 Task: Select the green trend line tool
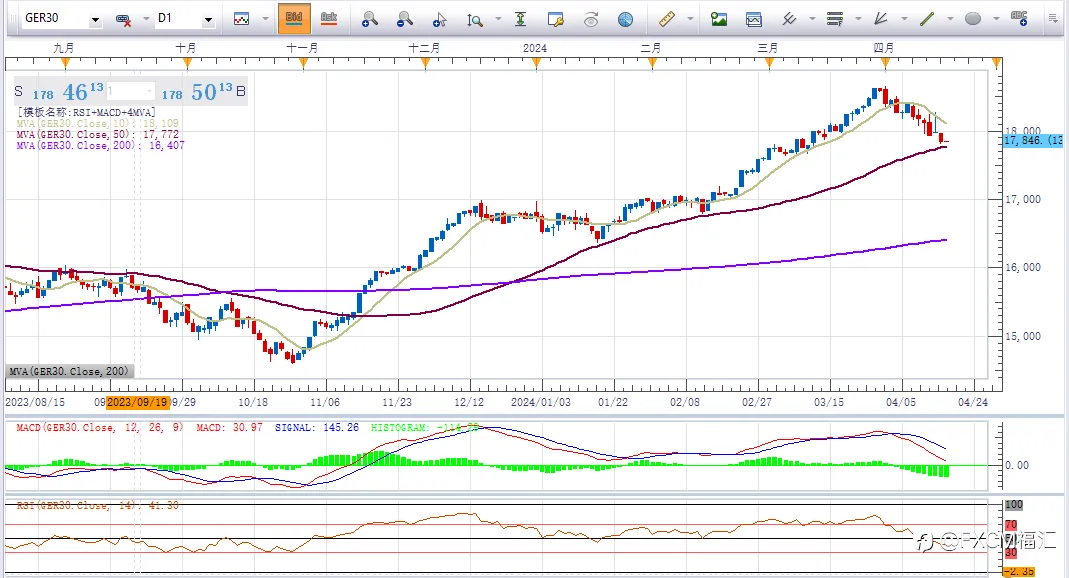[927, 19]
